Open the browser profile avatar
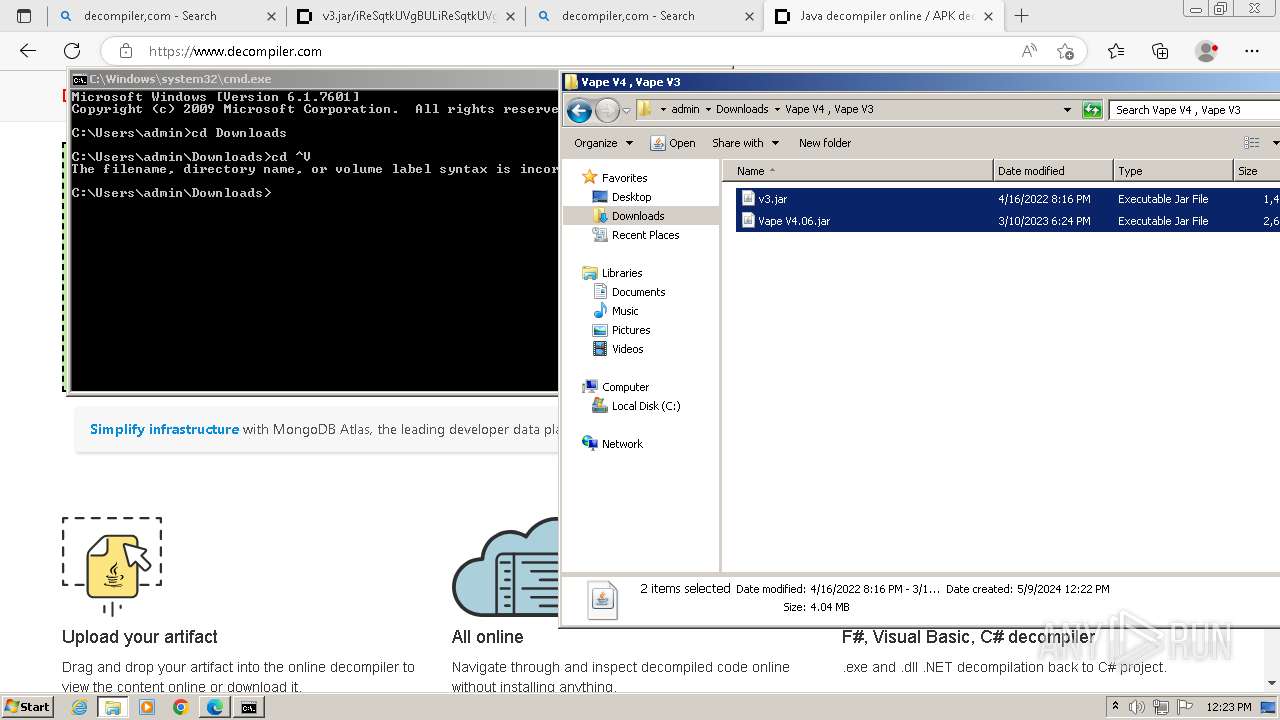 (x=1206, y=51)
